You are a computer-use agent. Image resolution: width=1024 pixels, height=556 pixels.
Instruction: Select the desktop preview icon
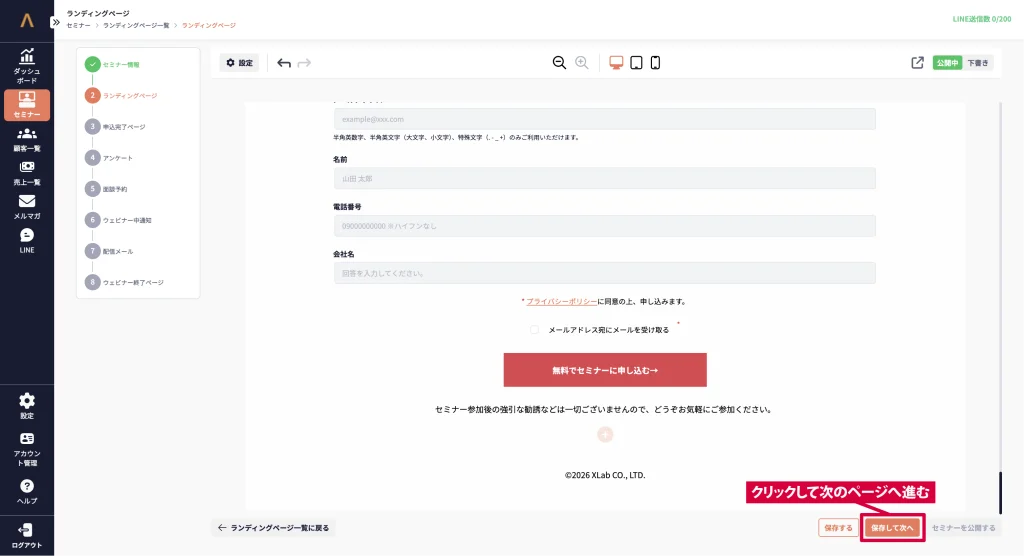pyautogui.click(x=616, y=63)
